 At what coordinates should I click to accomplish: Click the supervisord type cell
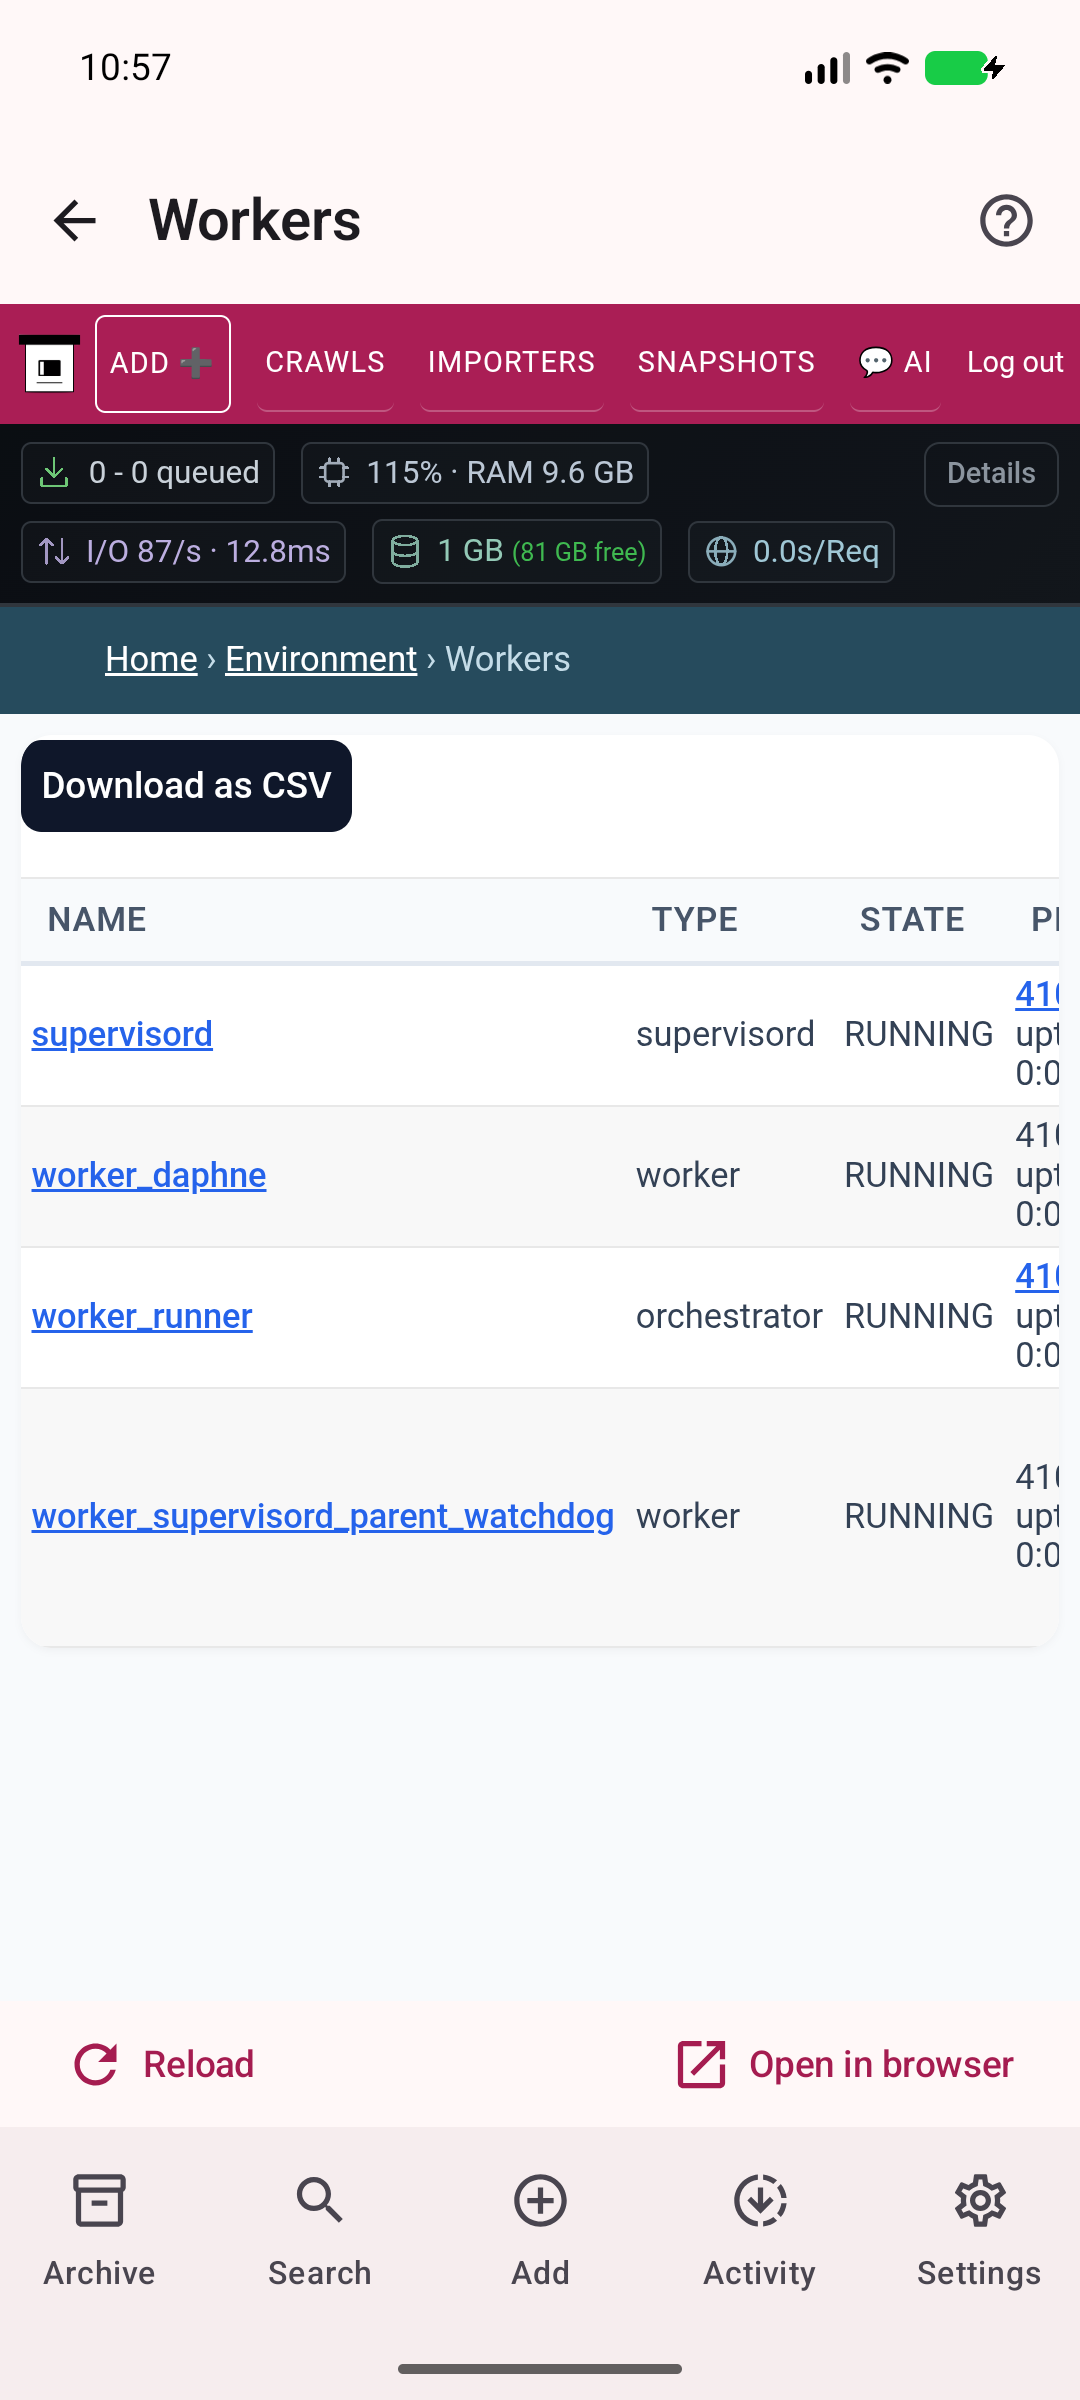(x=725, y=1034)
